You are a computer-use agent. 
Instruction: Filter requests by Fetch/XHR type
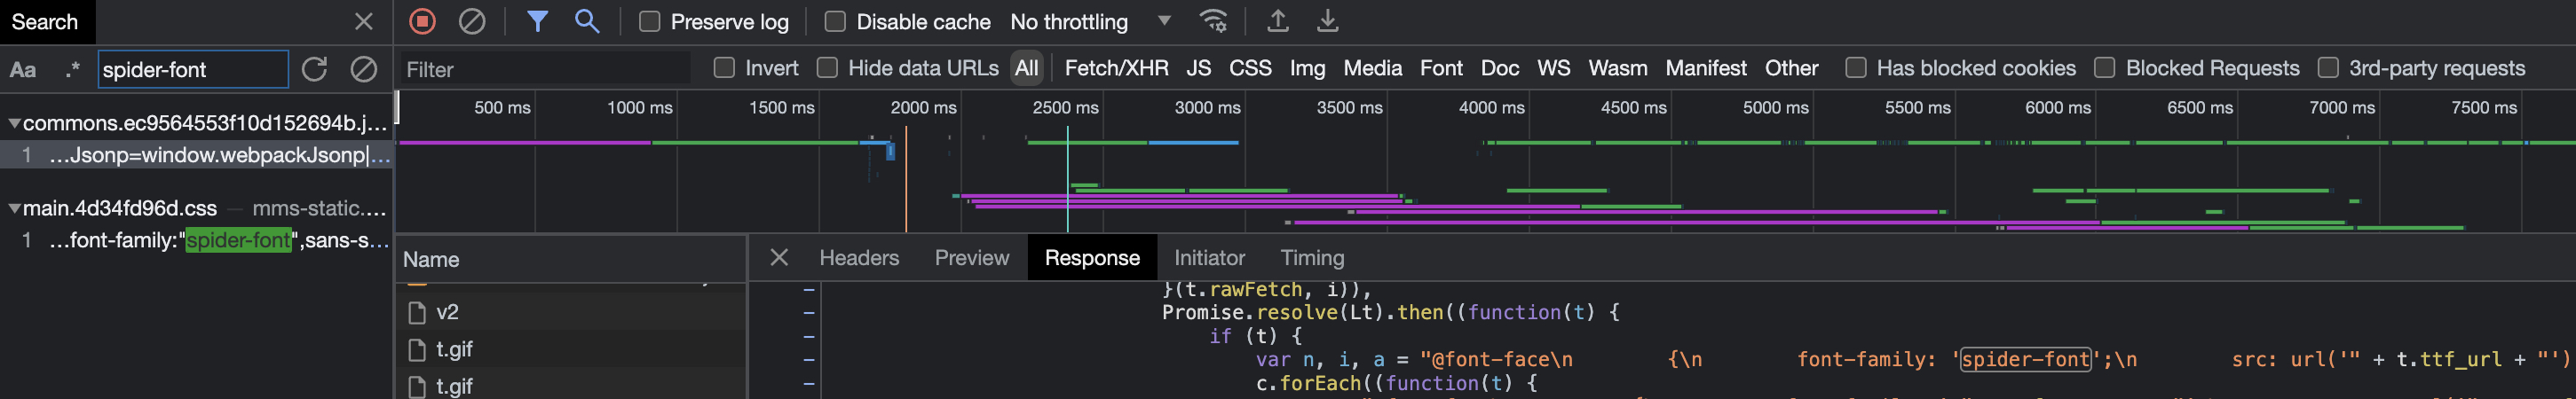1116,68
